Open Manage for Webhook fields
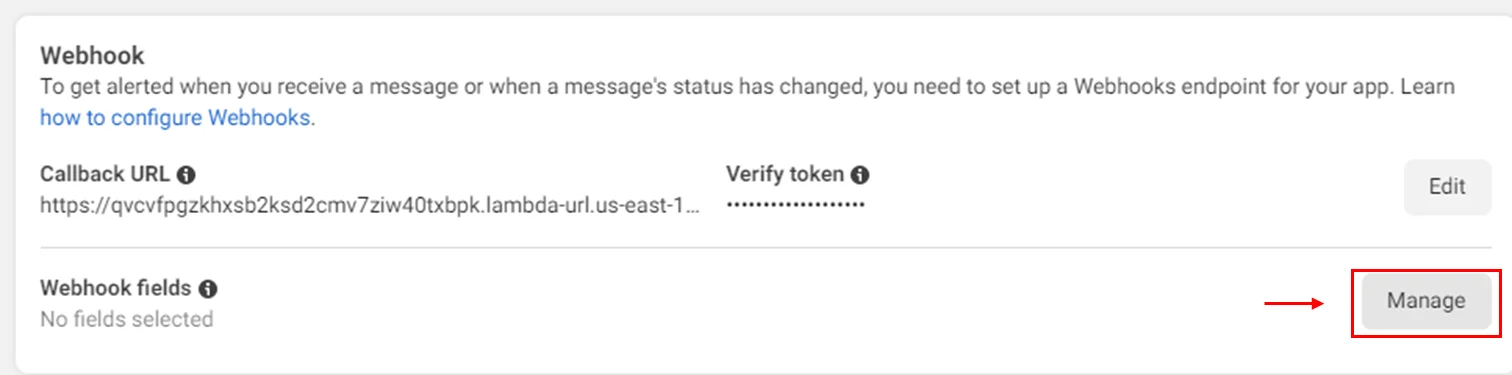1512x375 pixels. point(1426,301)
